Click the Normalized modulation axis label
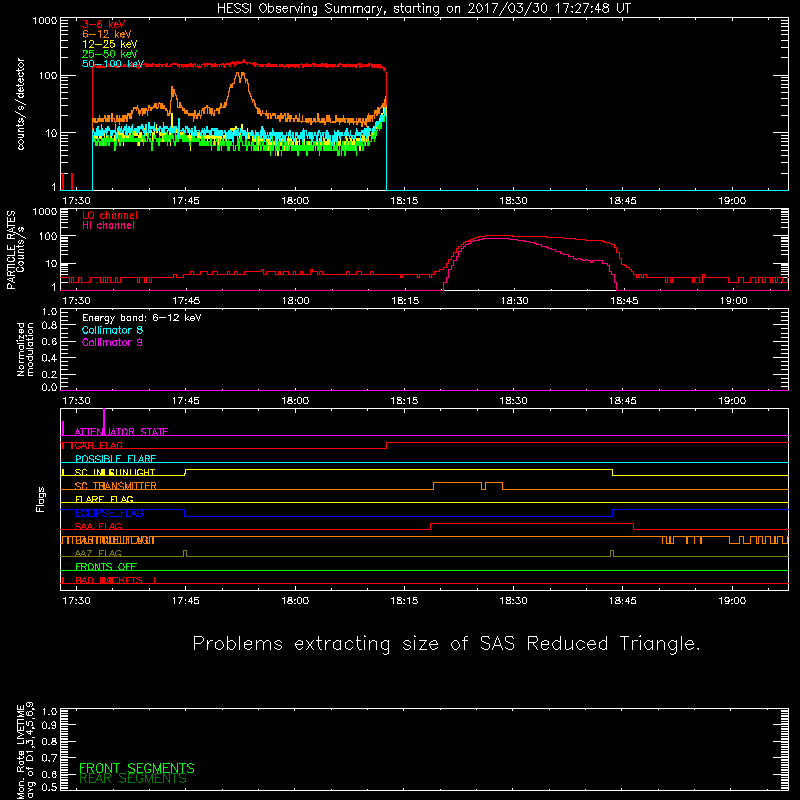Image resolution: width=800 pixels, height=800 pixels. coord(25,349)
